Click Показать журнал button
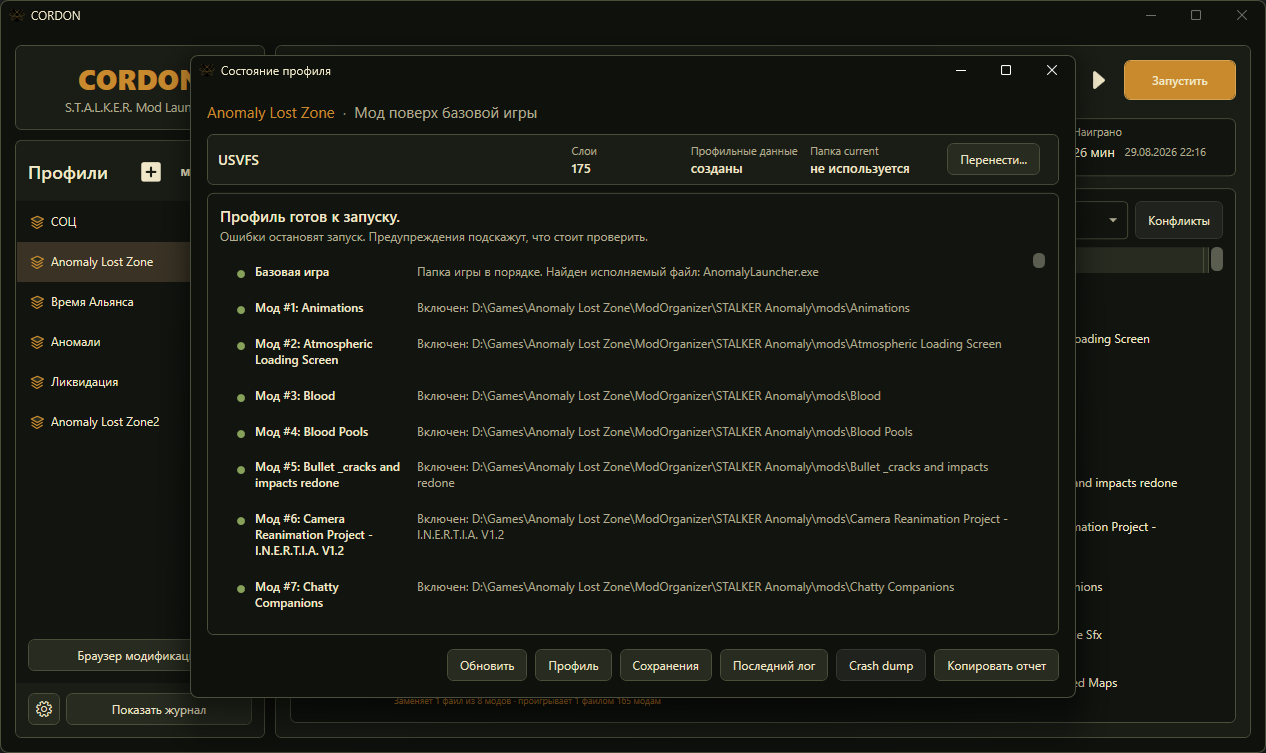The height and width of the screenshot is (753, 1266). point(159,710)
